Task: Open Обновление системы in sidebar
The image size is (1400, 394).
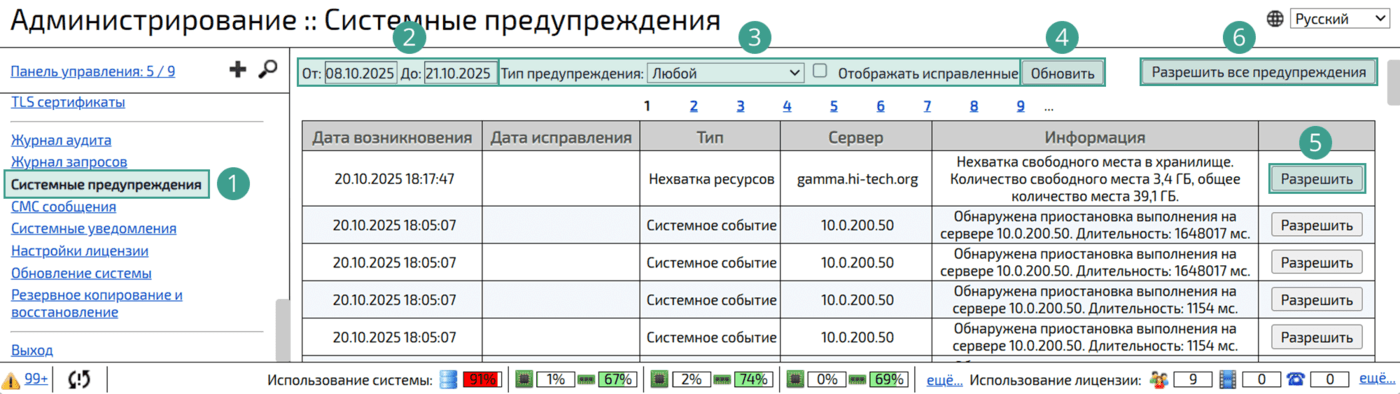Action: (x=81, y=273)
